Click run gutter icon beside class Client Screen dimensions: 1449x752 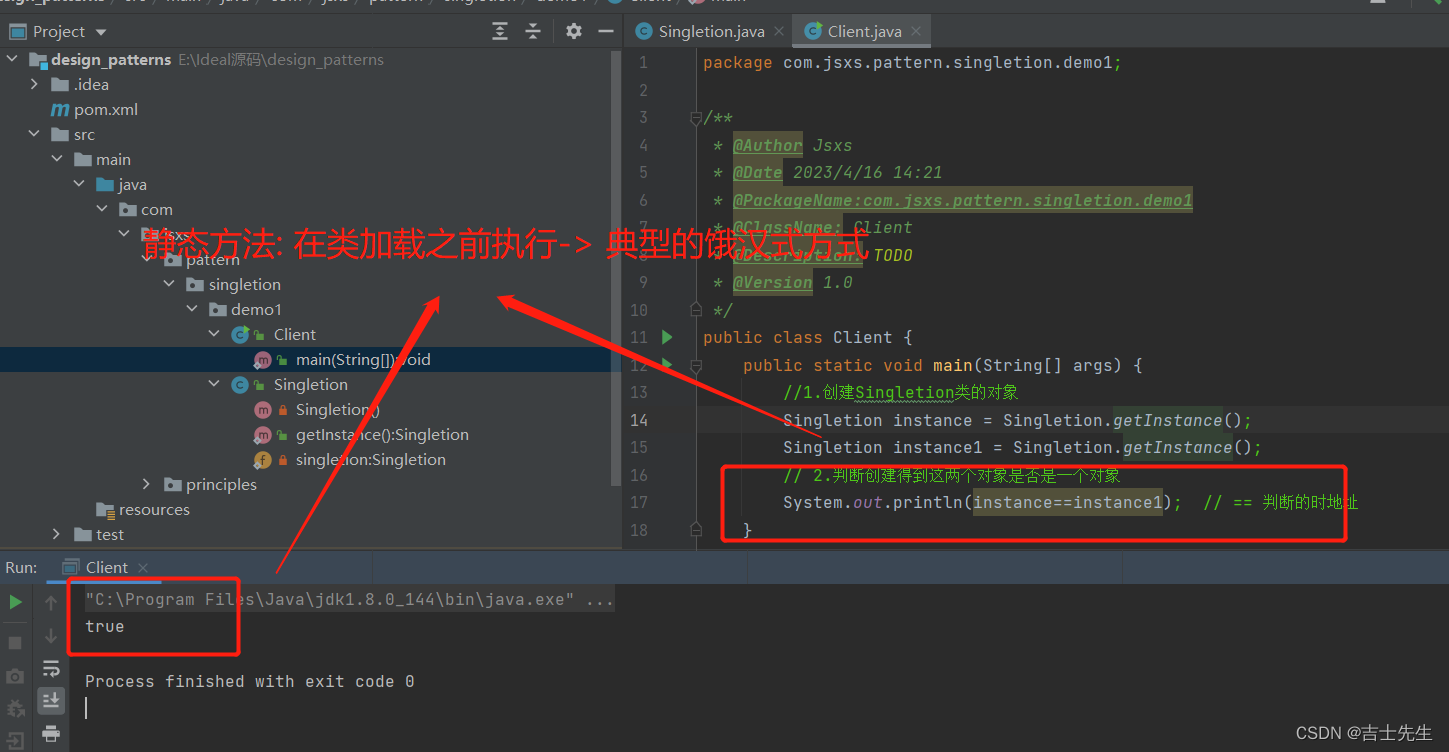(x=667, y=337)
